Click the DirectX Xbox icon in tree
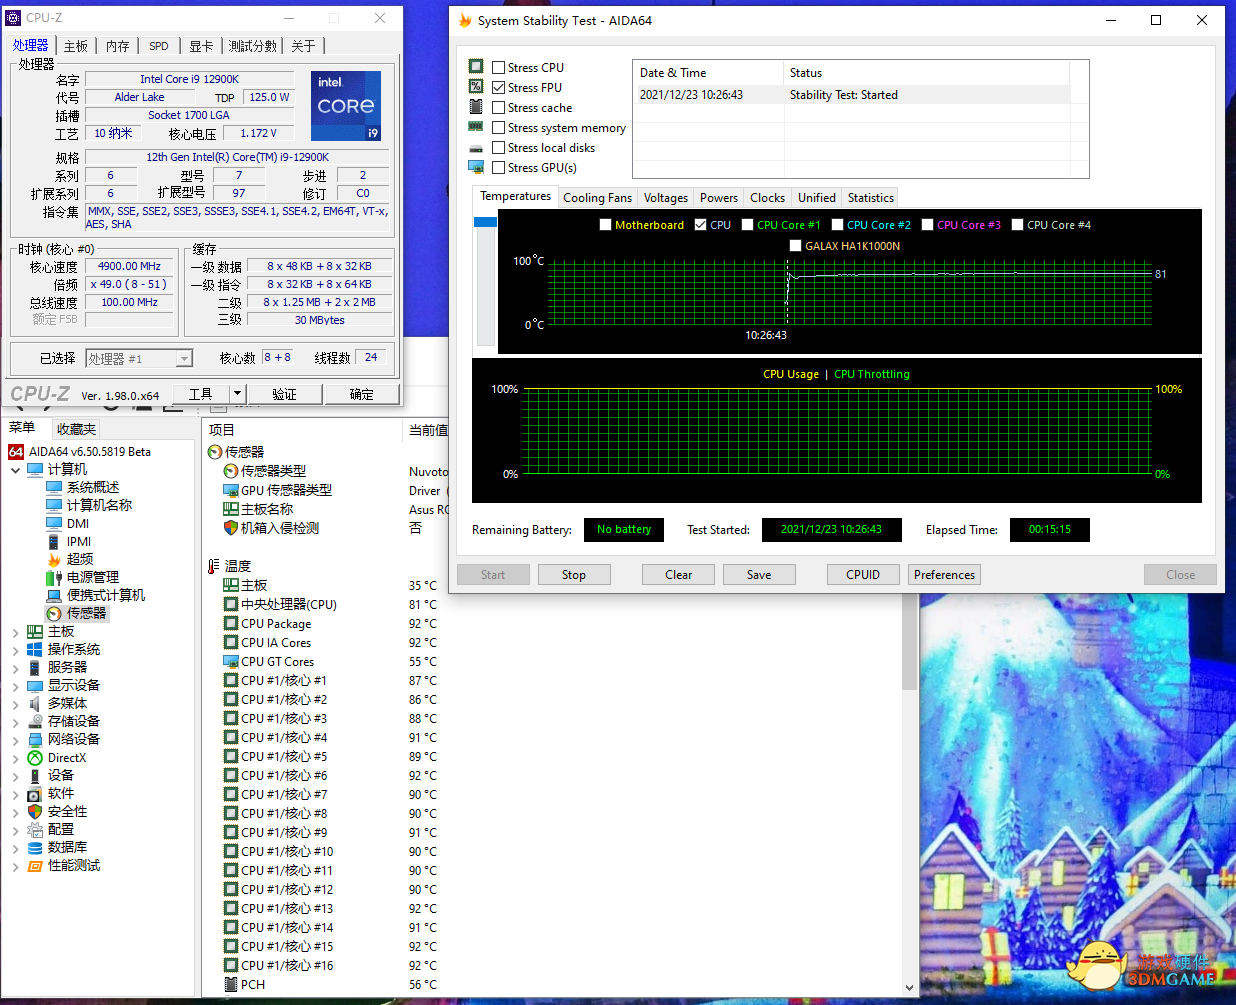The image size is (1236, 1005). pos(35,757)
